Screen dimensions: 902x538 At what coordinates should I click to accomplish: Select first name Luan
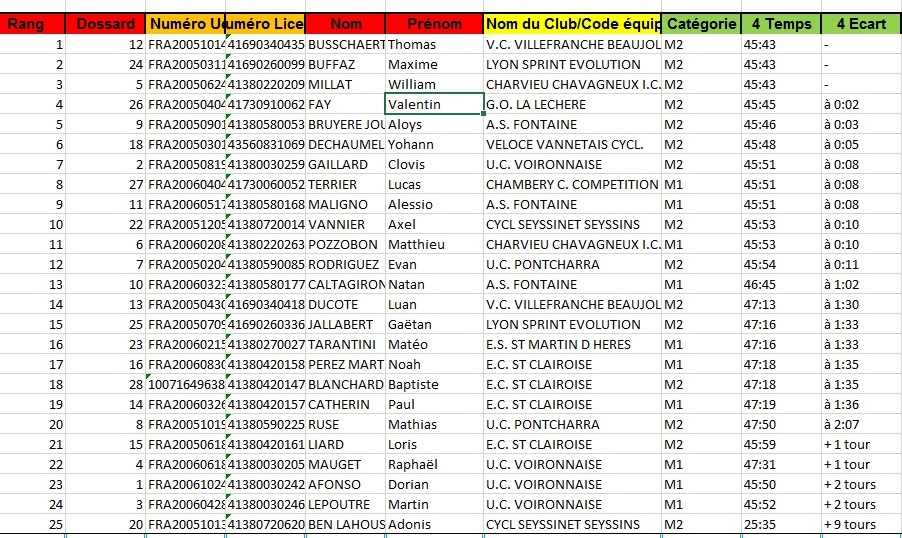(434, 304)
